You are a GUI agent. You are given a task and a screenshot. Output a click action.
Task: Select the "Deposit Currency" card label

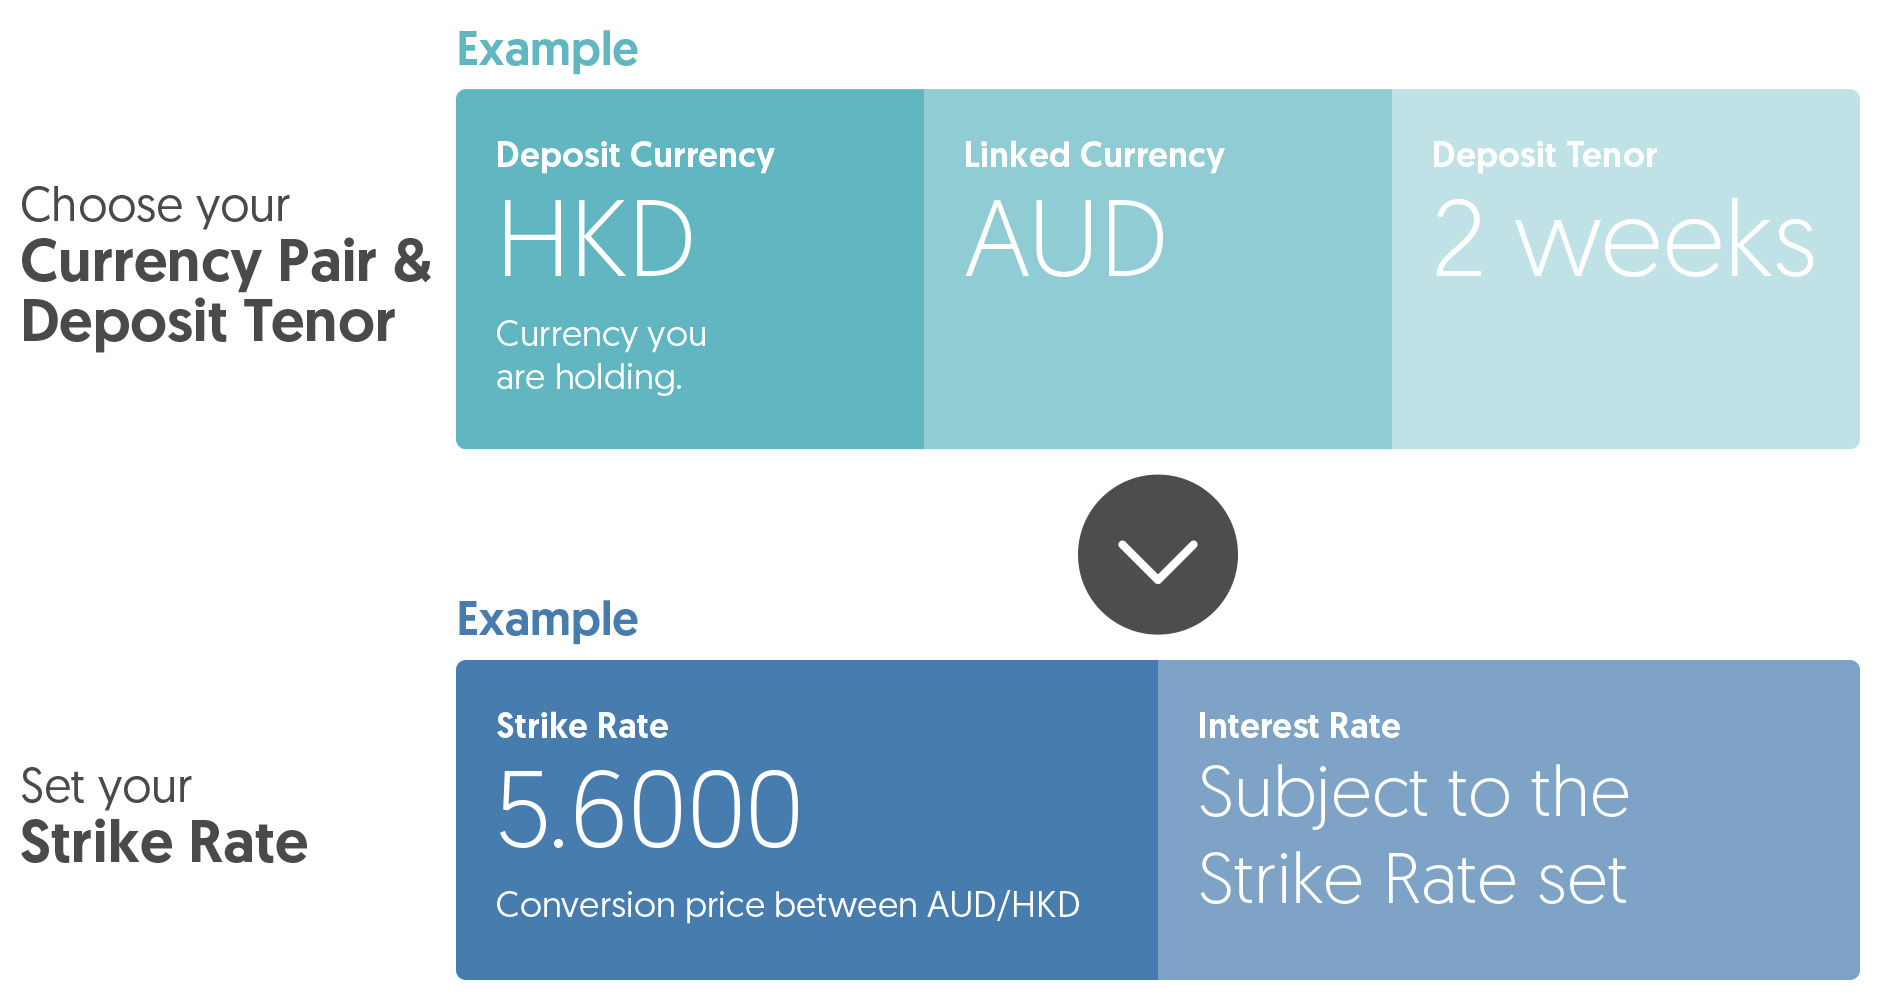tap(635, 155)
